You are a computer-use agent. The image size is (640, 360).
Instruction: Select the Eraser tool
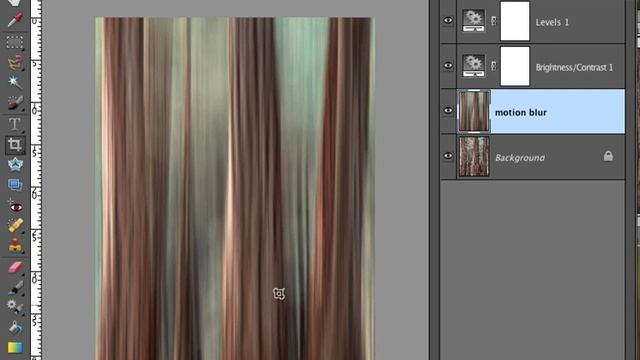pos(15,267)
